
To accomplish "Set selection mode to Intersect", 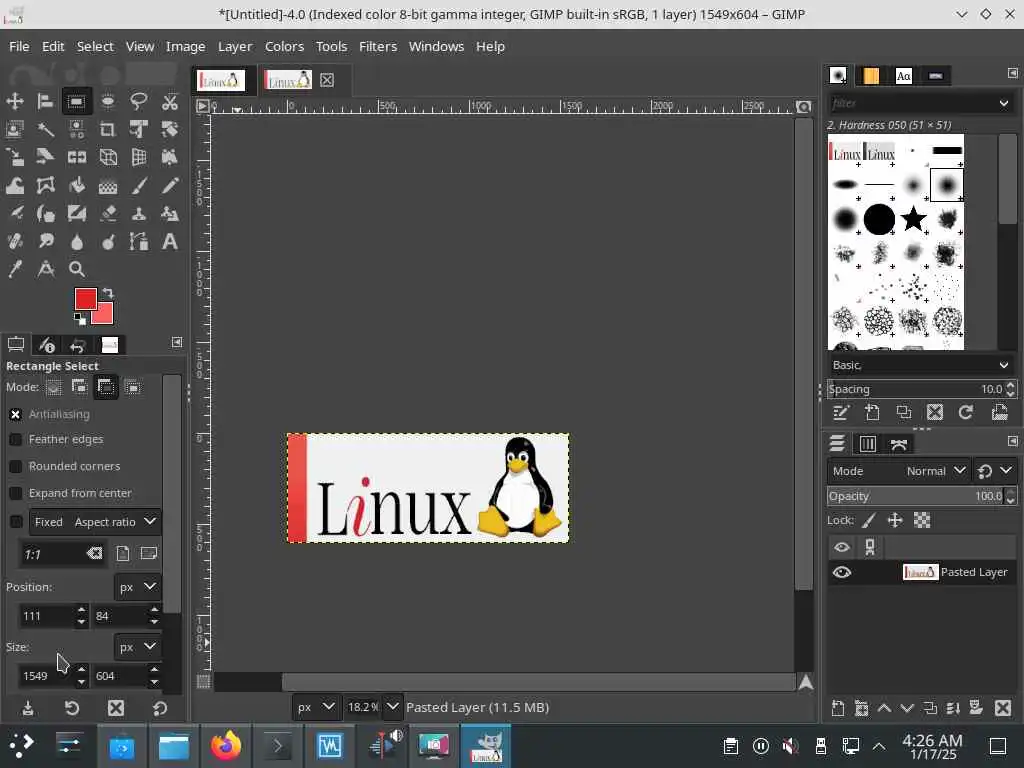I will (133, 387).
